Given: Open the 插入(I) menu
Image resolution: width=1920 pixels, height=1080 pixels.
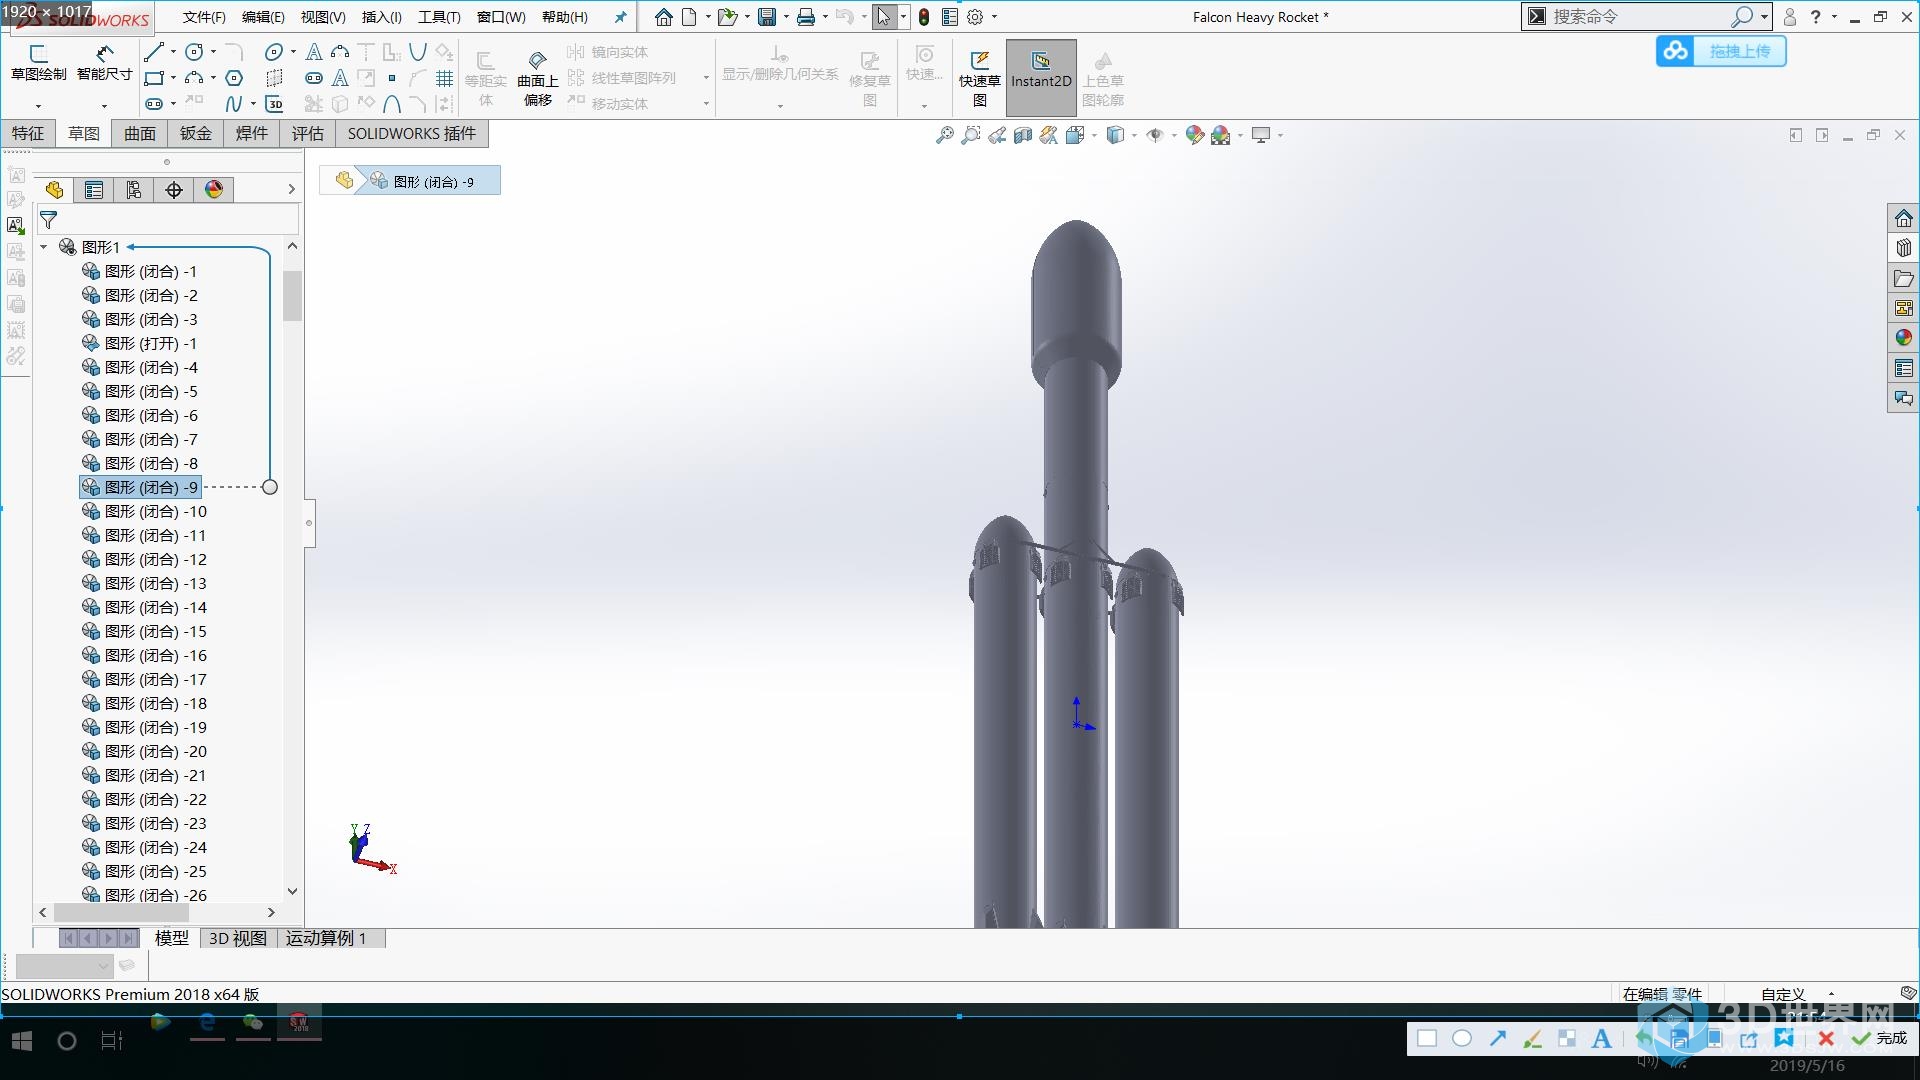Looking at the screenshot, I should tap(381, 17).
